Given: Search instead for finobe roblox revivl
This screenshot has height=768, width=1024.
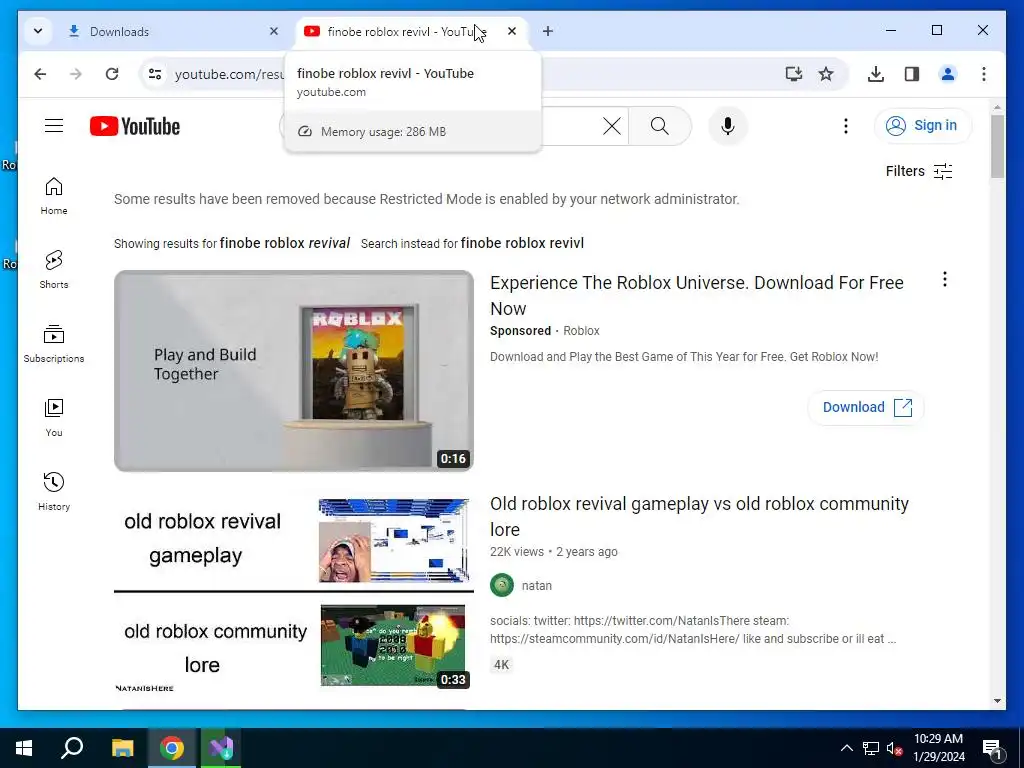Looking at the screenshot, I should click(522, 244).
